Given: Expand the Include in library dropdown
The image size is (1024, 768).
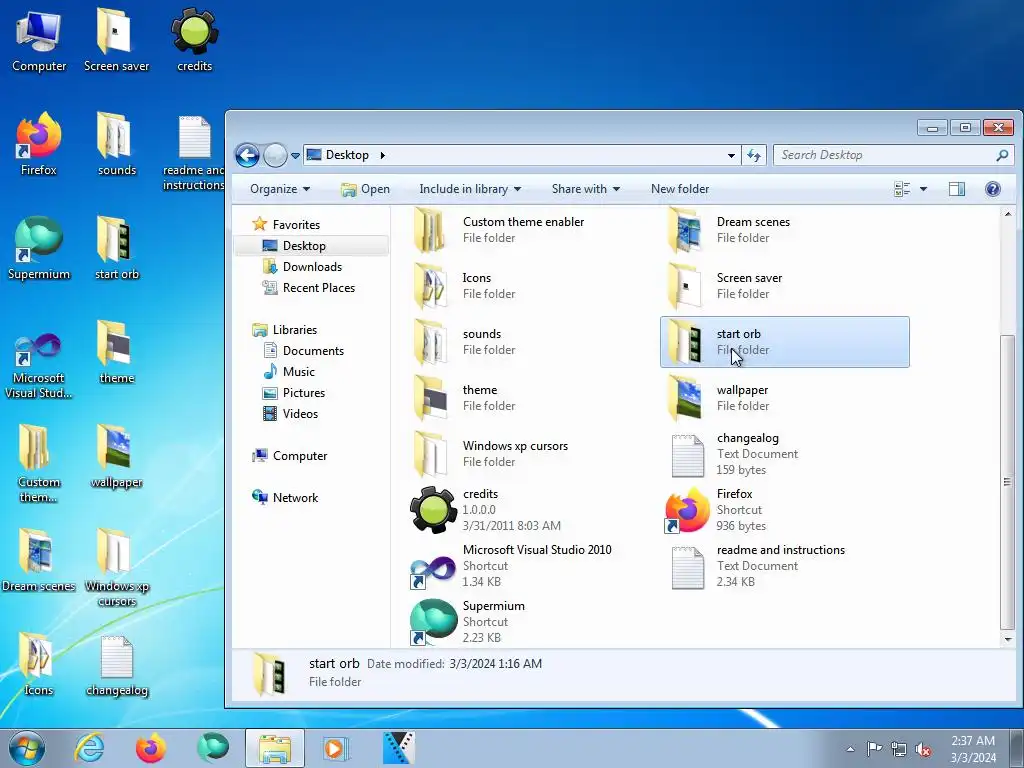Looking at the screenshot, I should [470, 189].
